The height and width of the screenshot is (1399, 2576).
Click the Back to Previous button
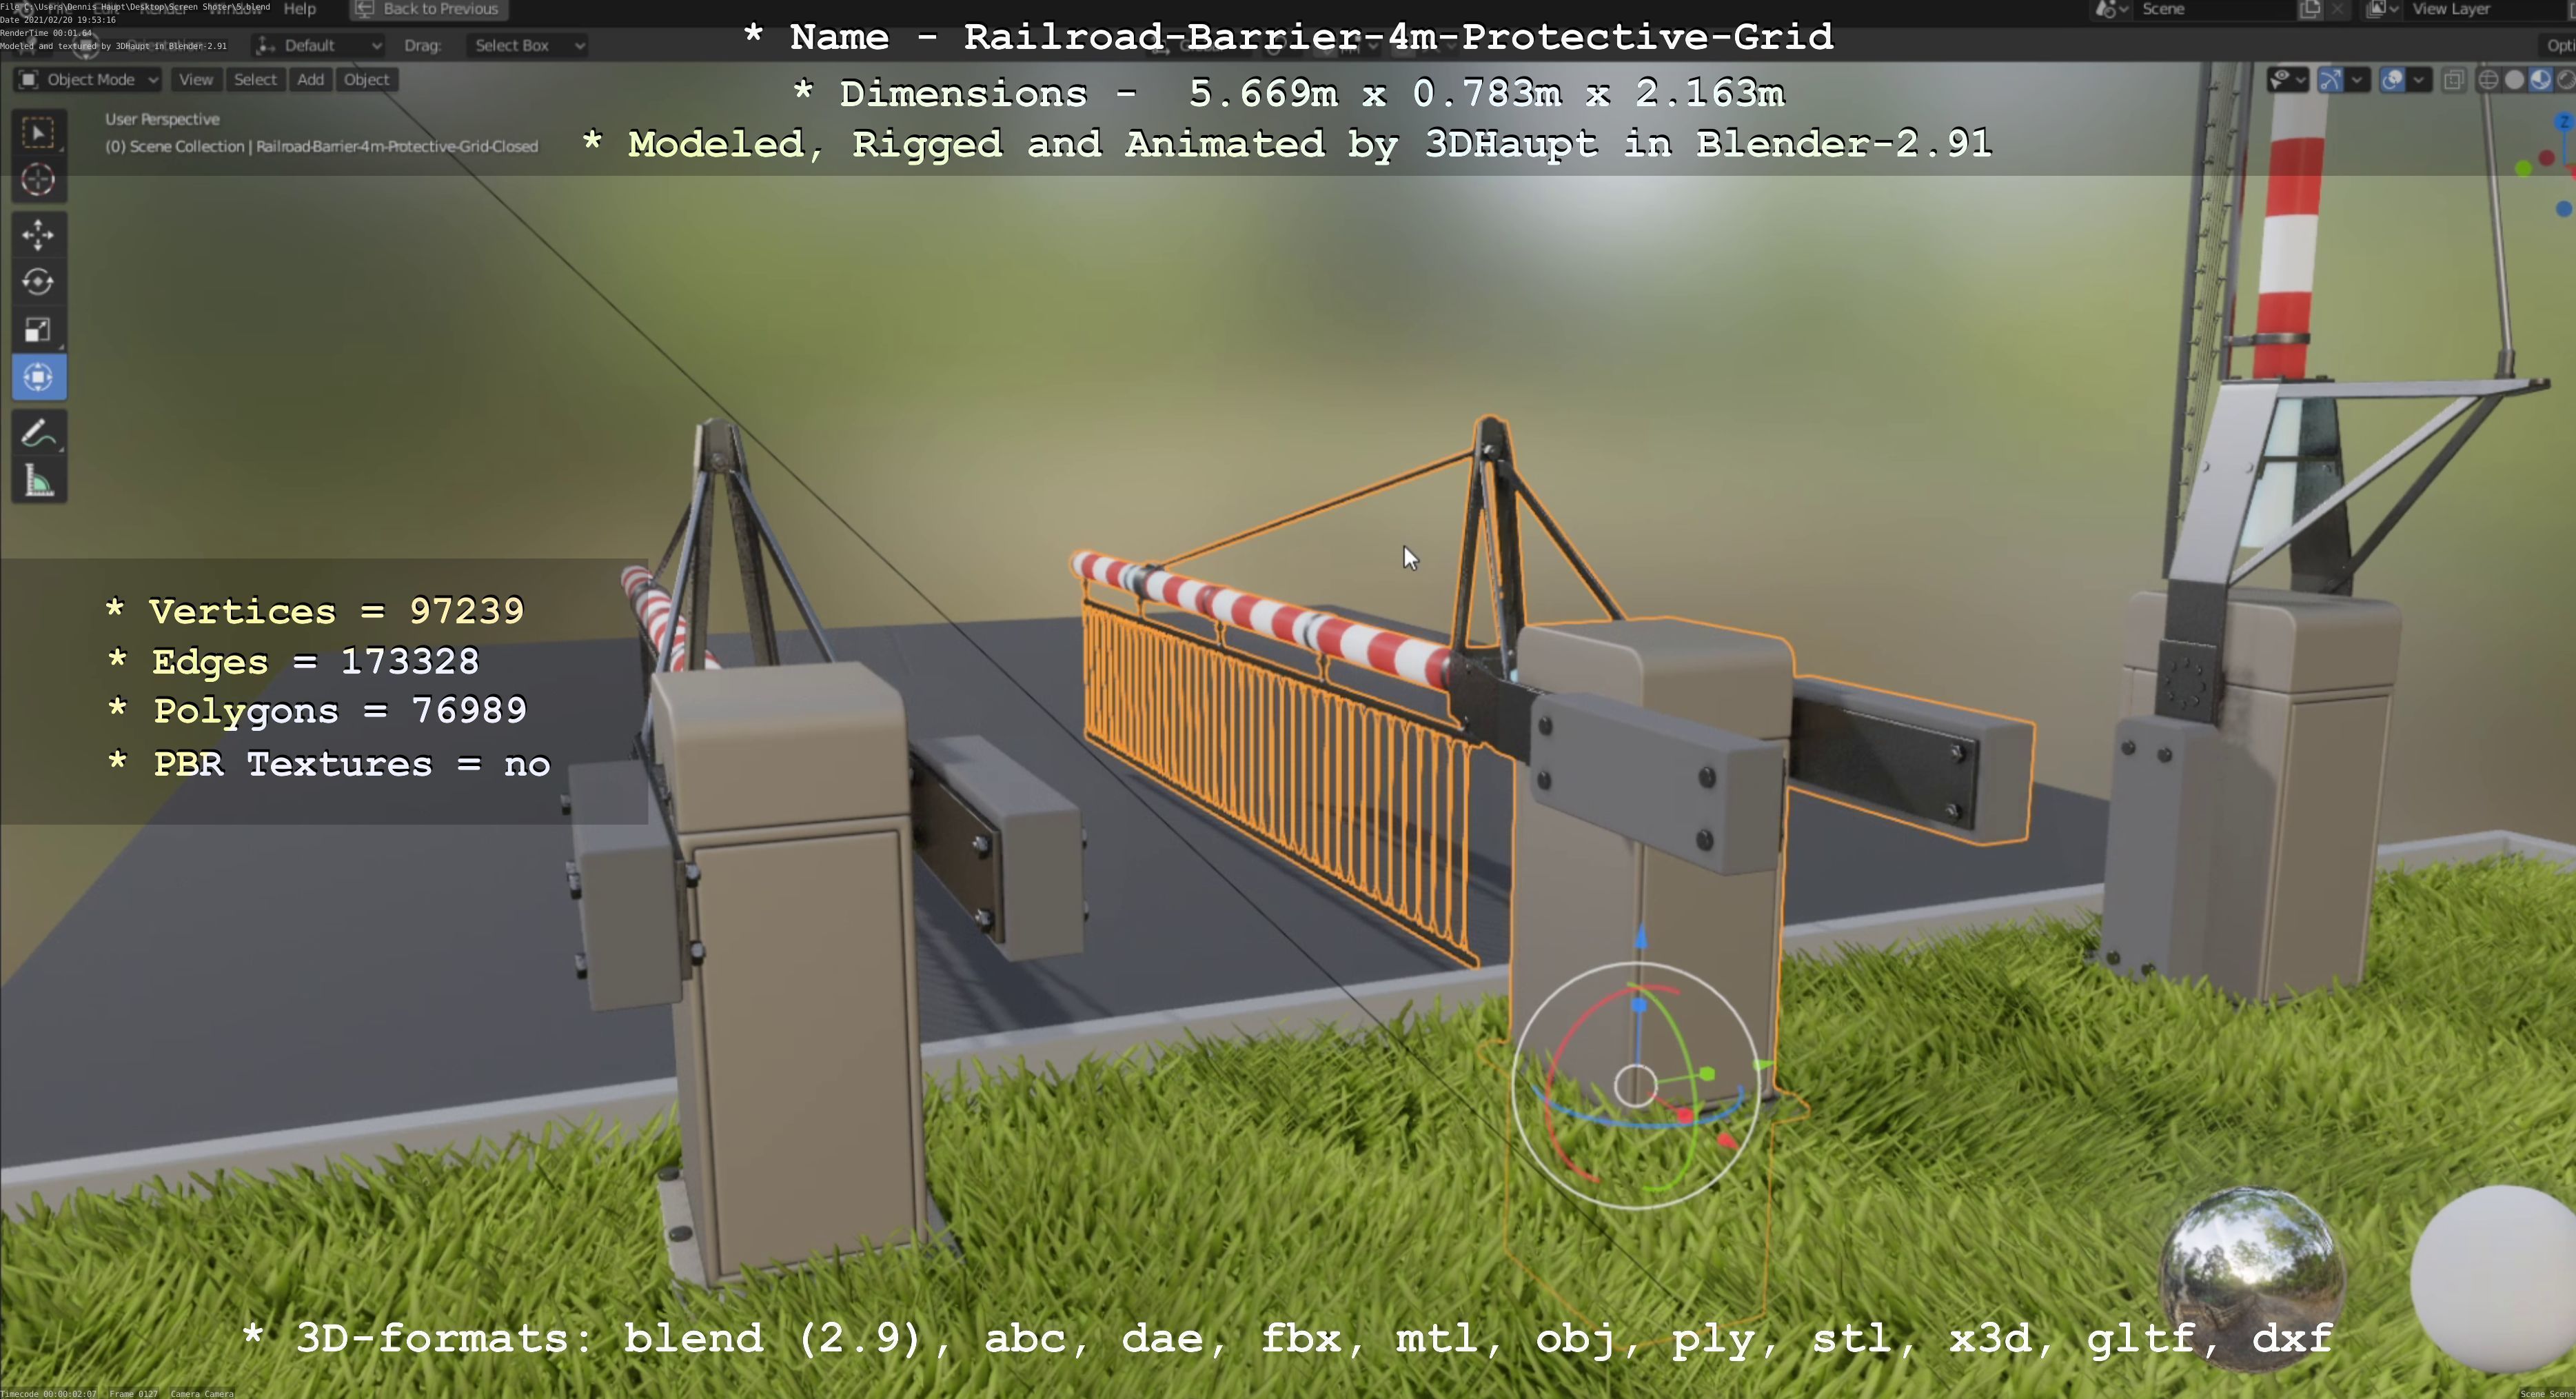[429, 9]
